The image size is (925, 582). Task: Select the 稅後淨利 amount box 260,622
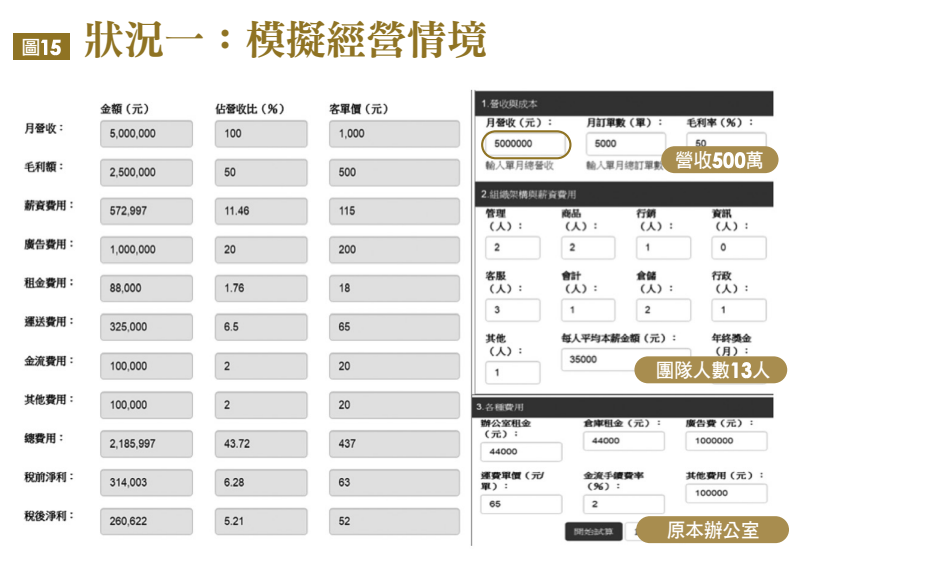[146, 521]
